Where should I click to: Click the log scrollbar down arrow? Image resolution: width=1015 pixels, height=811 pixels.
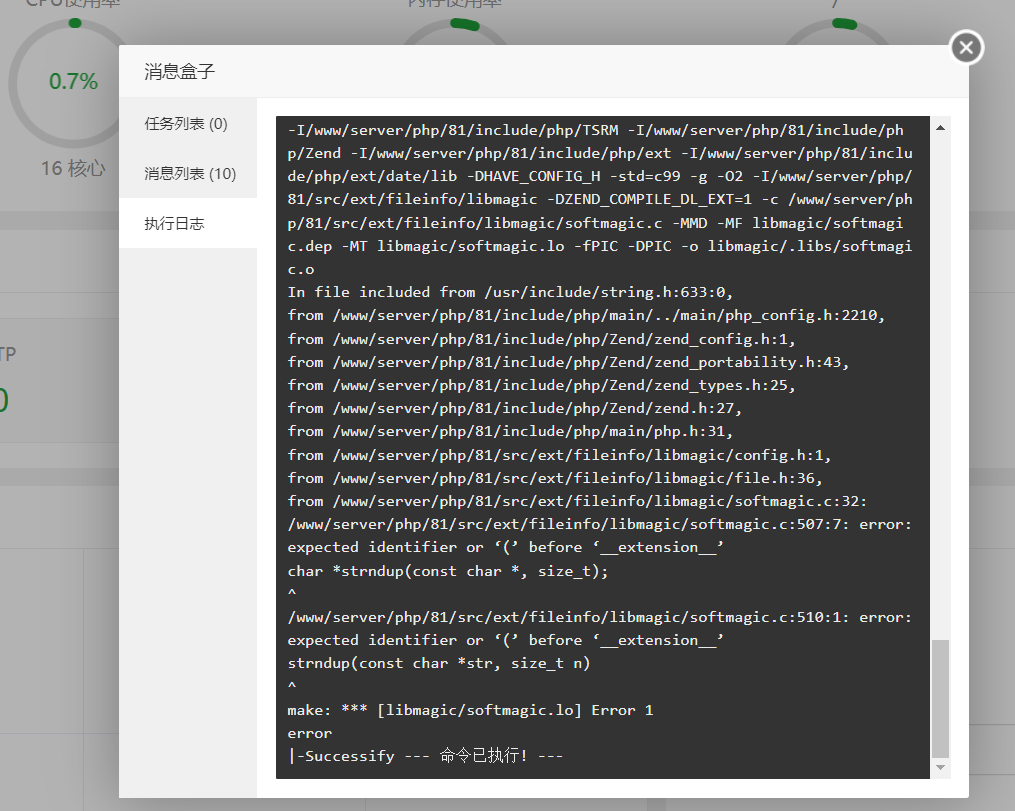[x=941, y=768]
